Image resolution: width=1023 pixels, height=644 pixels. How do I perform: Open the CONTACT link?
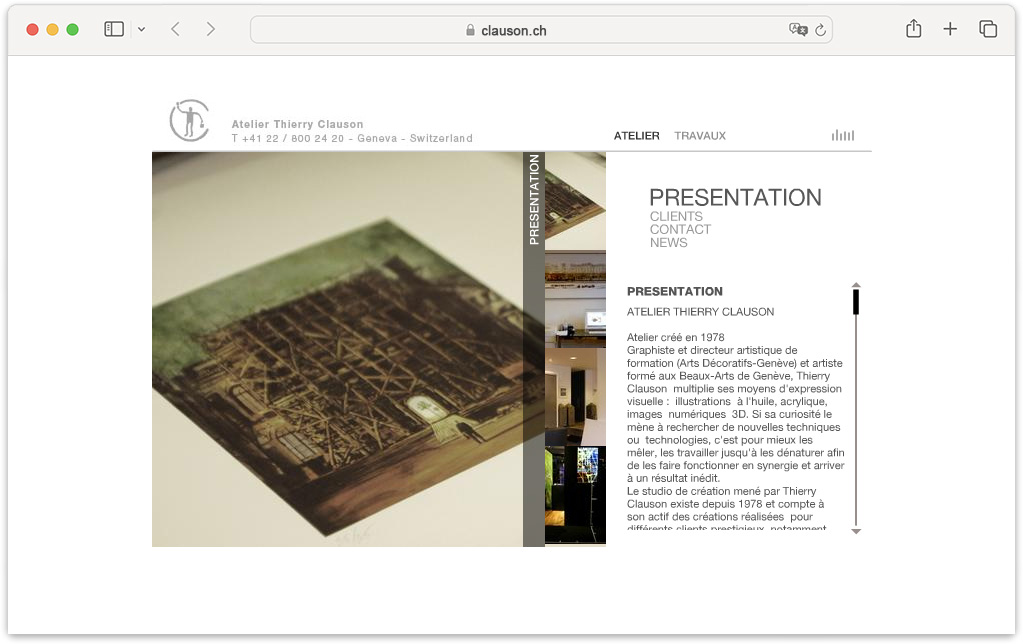(x=680, y=229)
